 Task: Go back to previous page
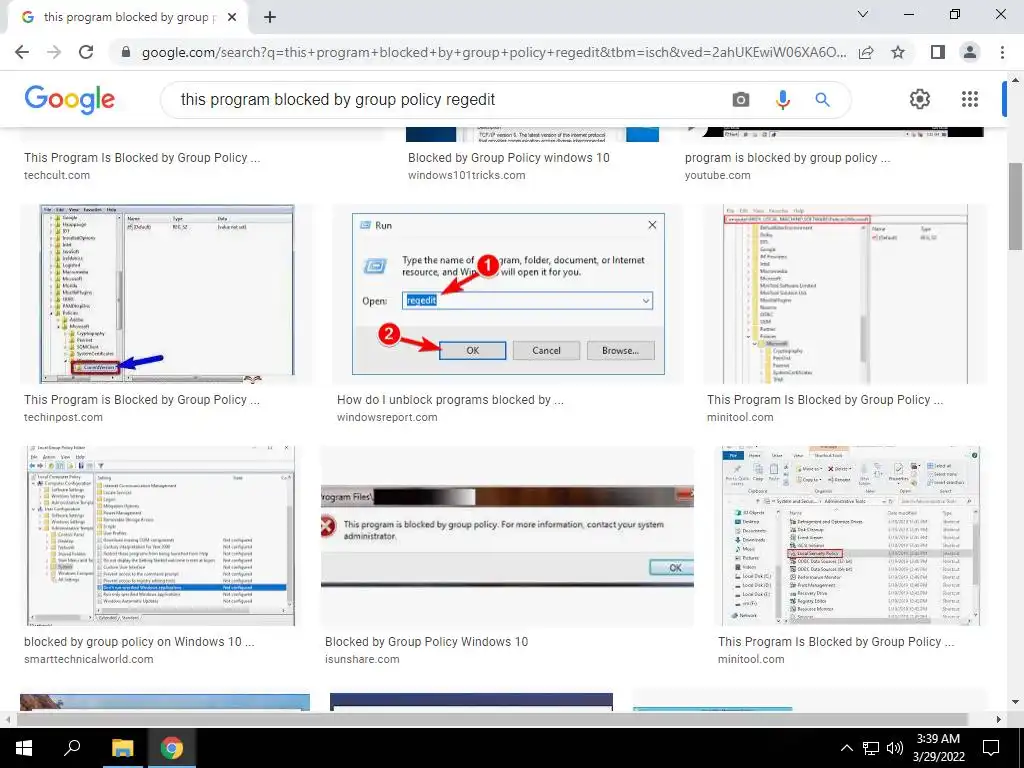click(x=22, y=52)
